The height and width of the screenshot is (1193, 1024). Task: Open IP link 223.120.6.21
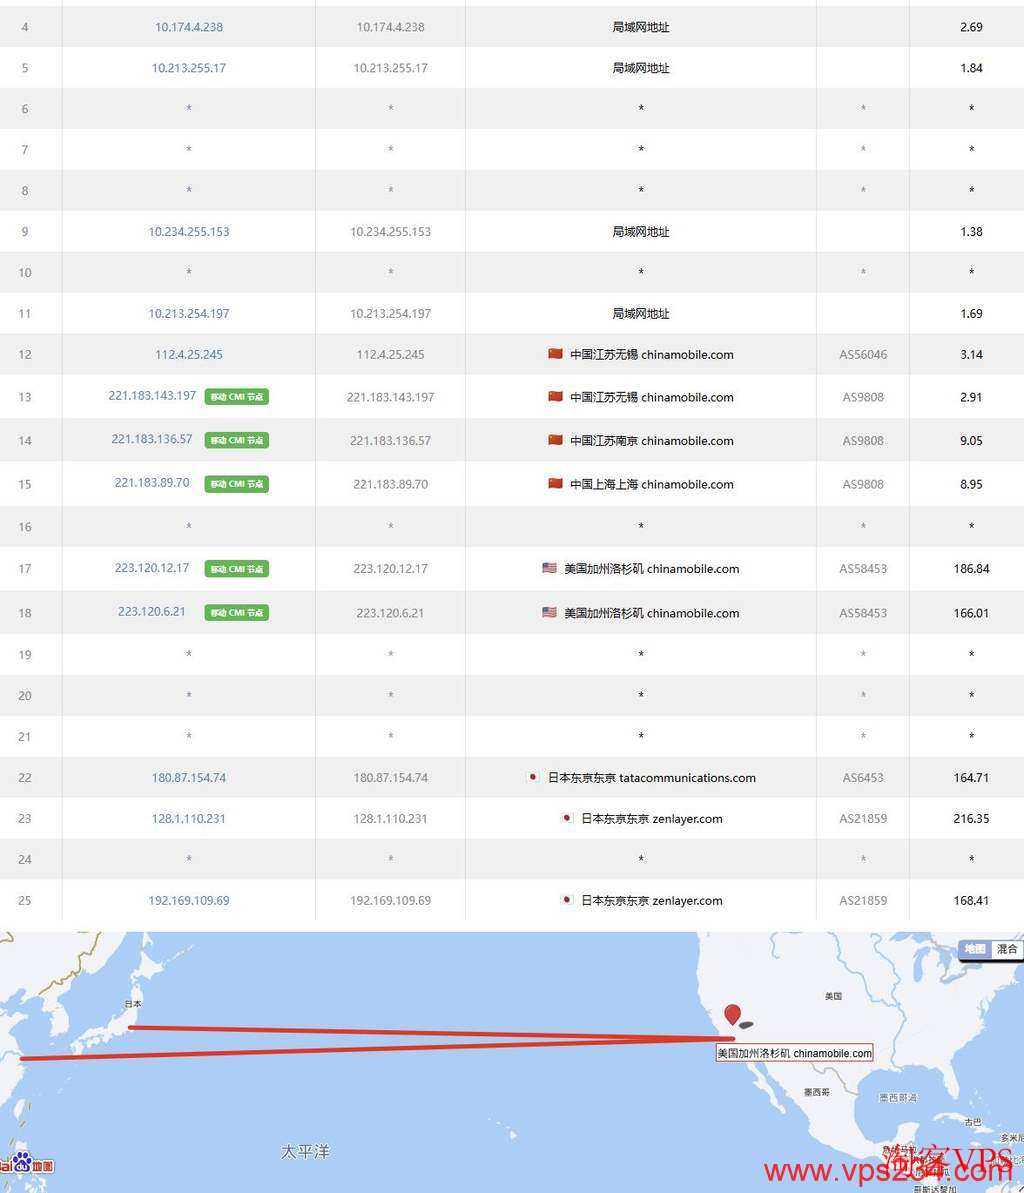click(x=152, y=612)
